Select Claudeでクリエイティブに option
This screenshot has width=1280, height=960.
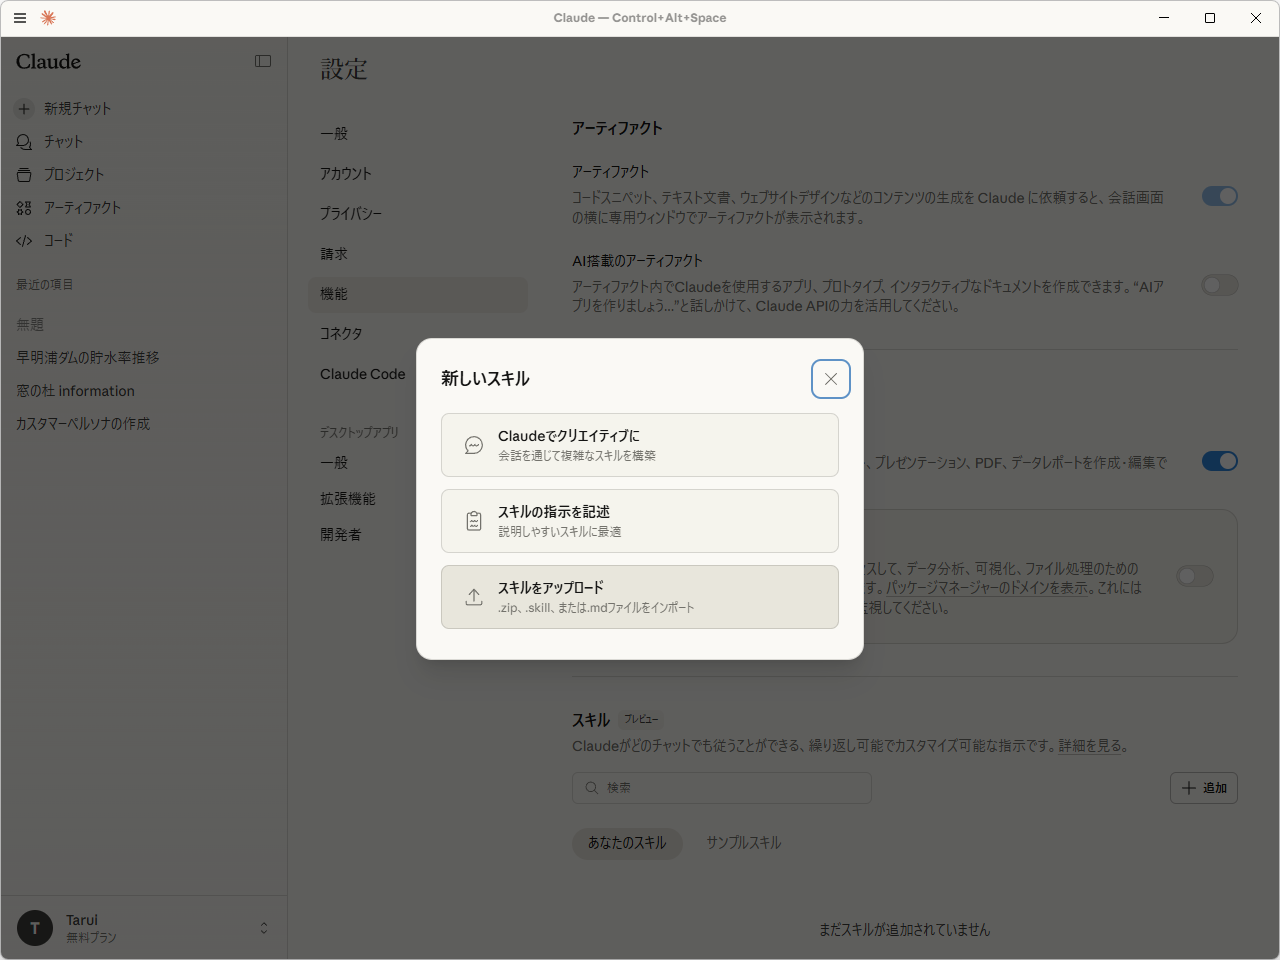click(x=639, y=444)
